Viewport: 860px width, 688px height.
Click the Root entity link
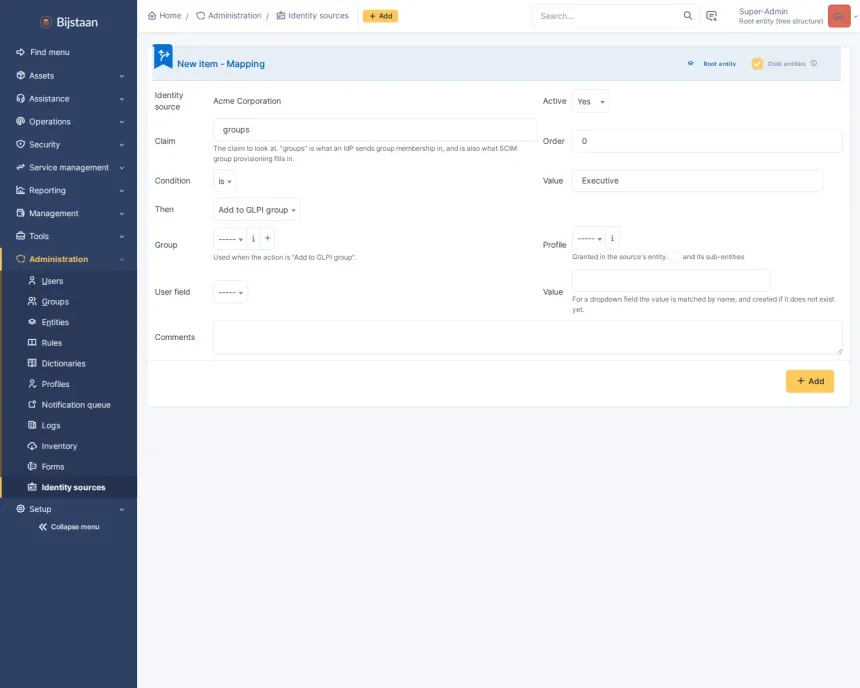pos(720,64)
